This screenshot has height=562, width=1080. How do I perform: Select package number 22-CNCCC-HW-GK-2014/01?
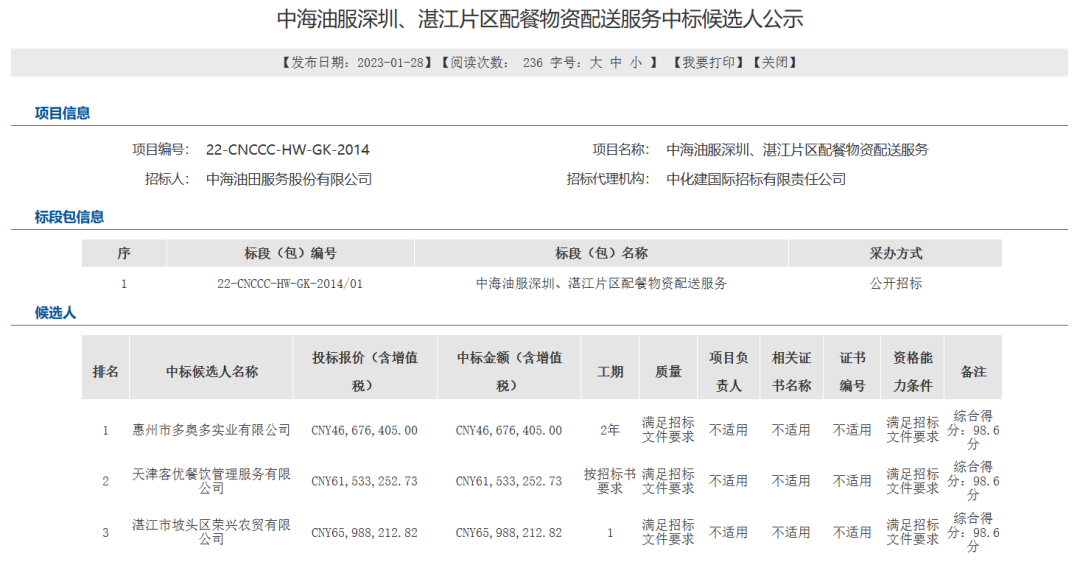(290, 284)
